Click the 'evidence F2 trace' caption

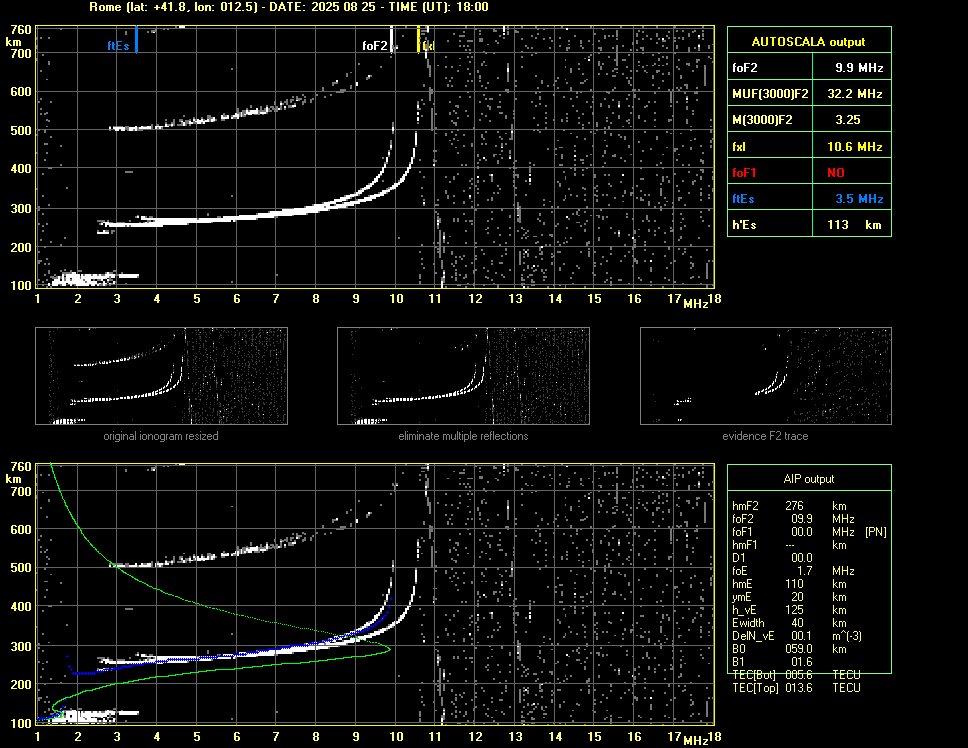pos(766,436)
